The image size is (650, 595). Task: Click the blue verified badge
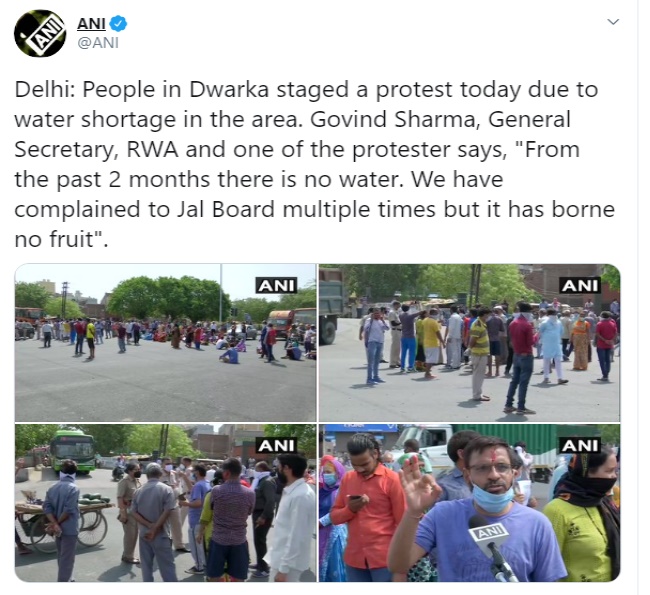pyautogui.click(x=119, y=24)
